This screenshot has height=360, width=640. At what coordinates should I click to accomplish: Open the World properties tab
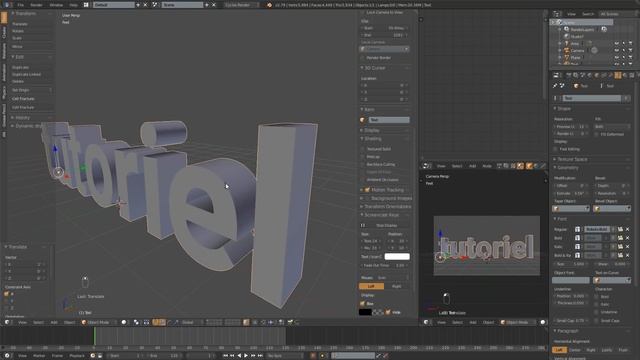pyautogui.click(x=589, y=75)
